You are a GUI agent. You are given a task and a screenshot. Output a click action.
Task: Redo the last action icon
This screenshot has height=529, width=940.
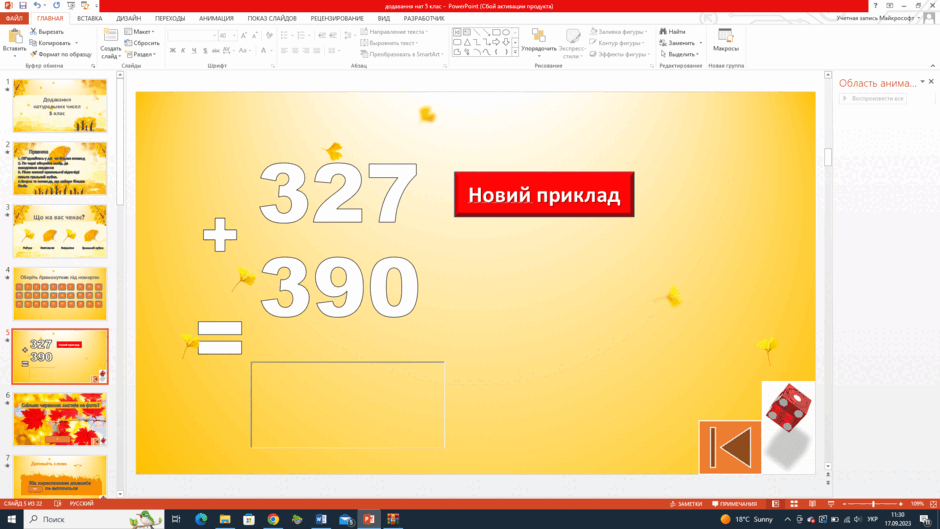coord(56,5)
